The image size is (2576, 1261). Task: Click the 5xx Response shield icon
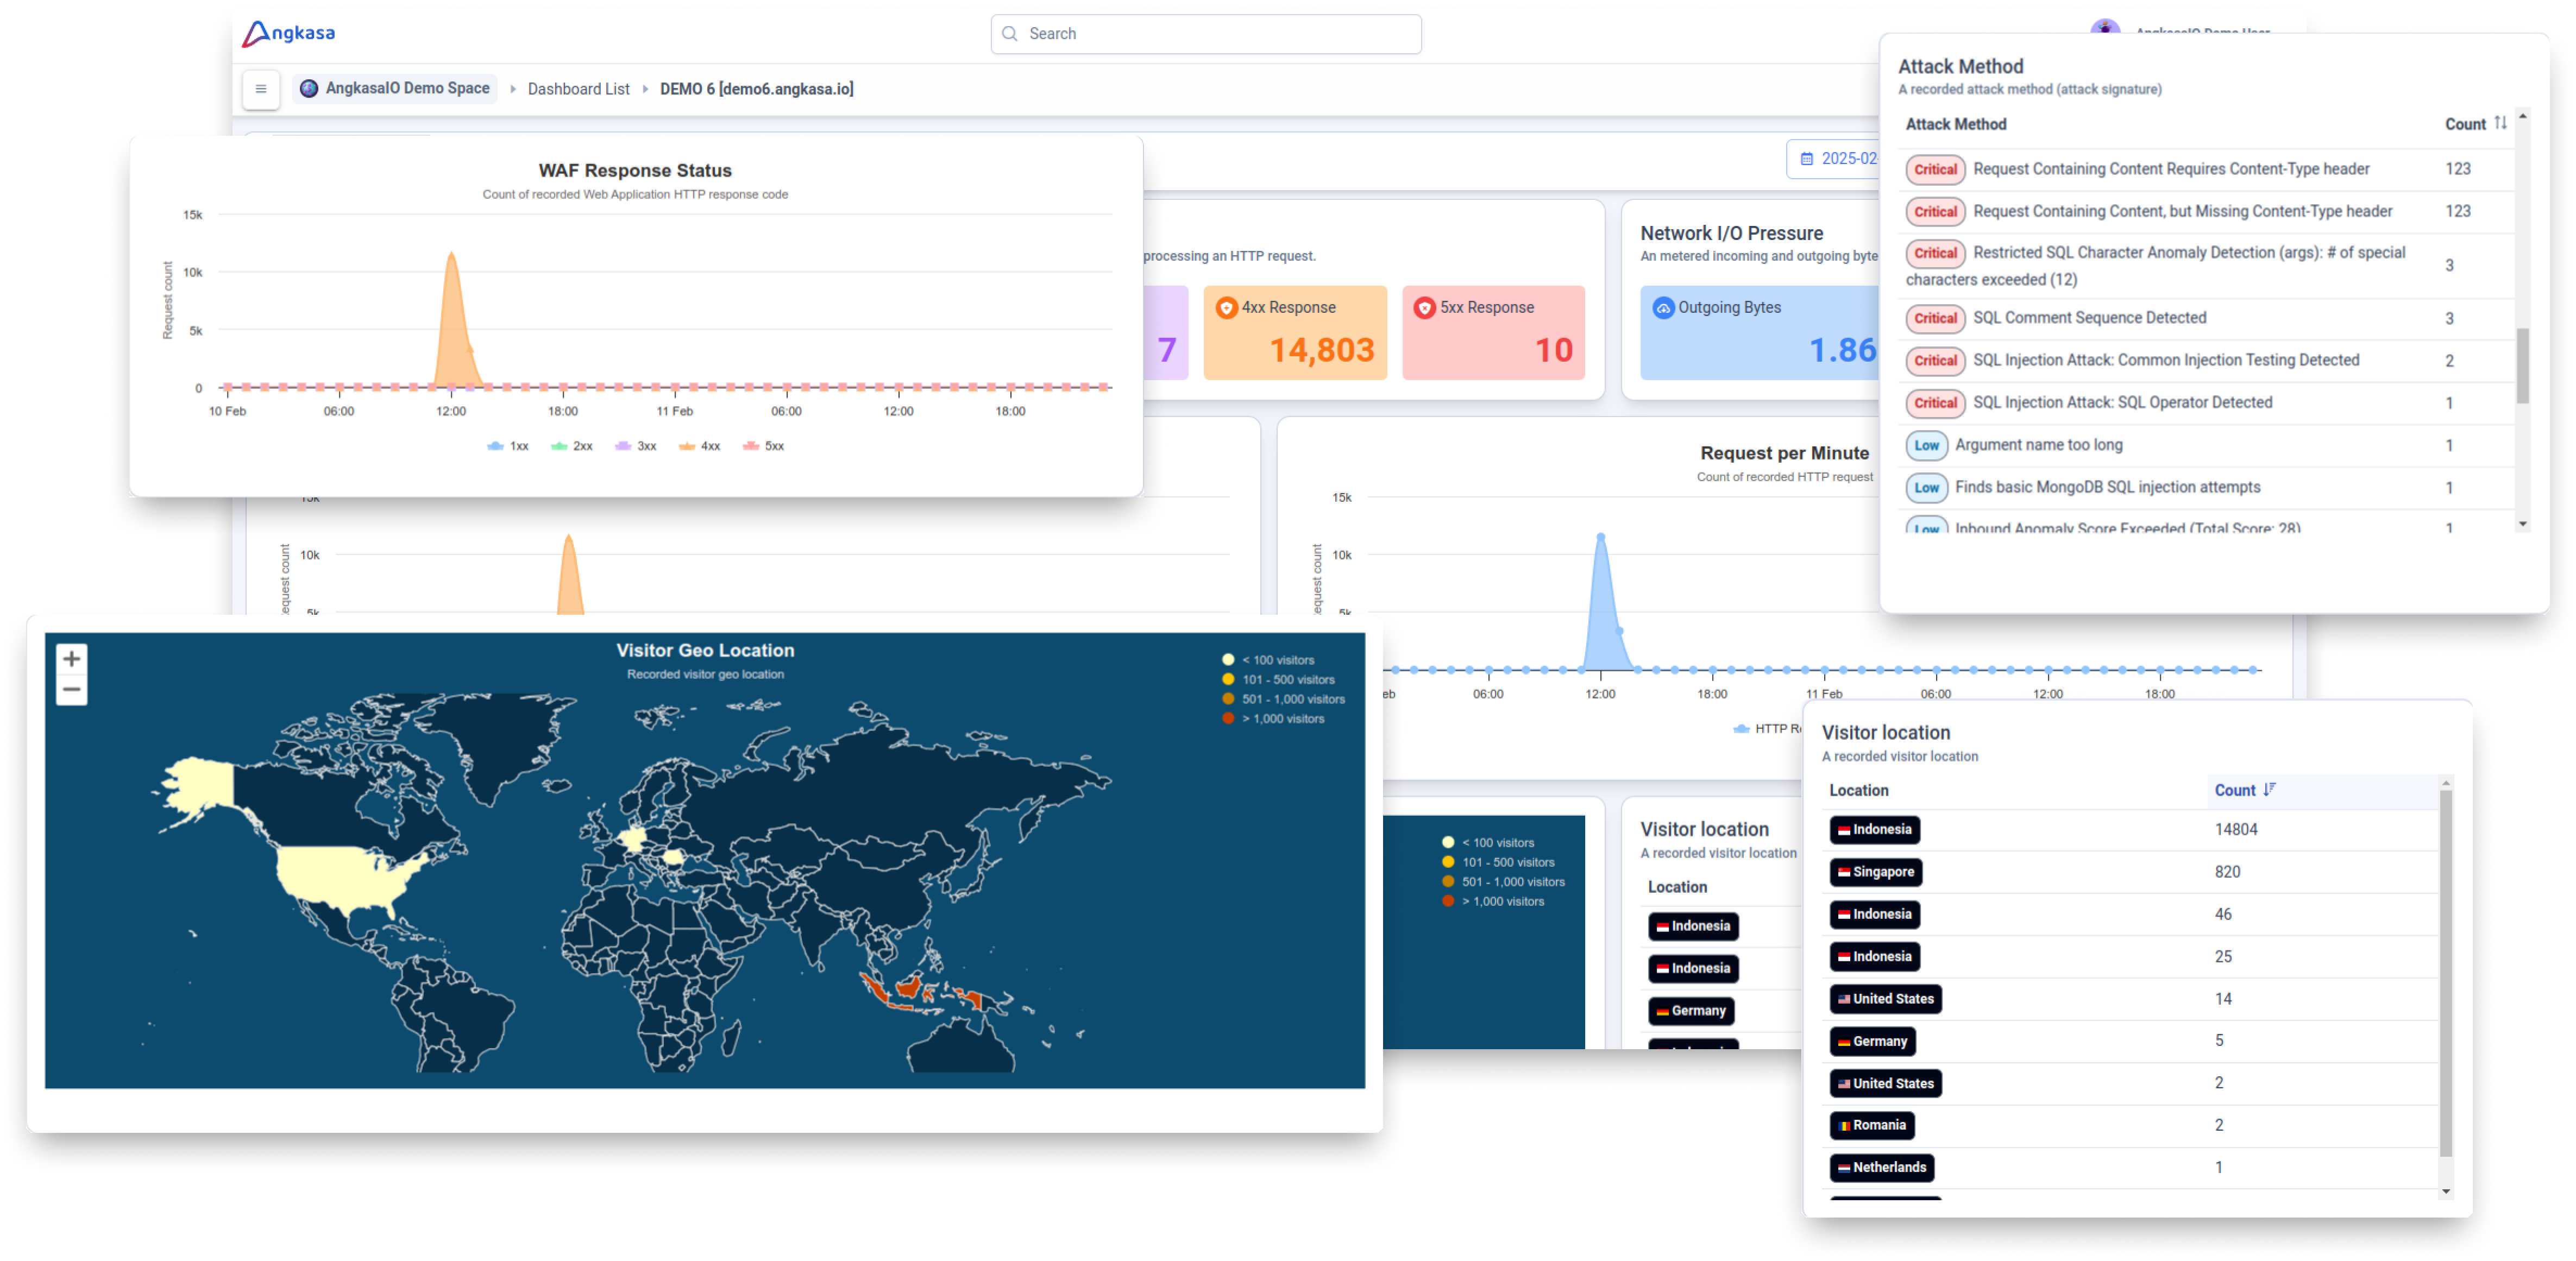[x=1425, y=308]
